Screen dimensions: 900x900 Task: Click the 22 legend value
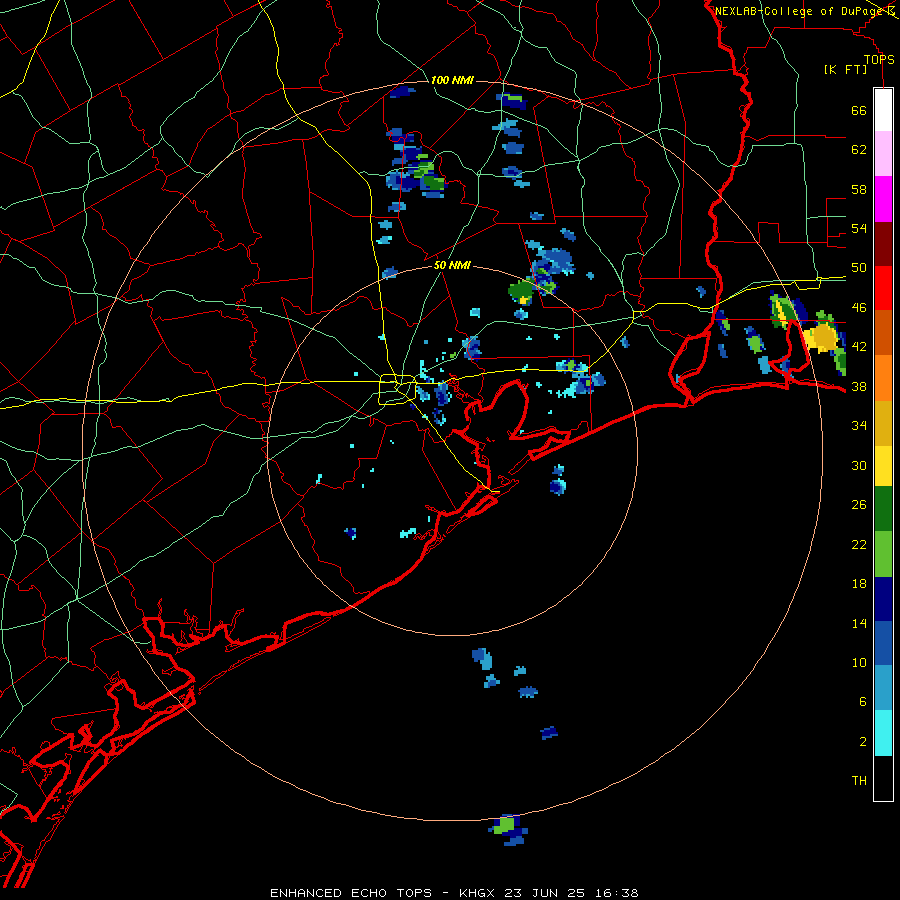pos(859,545)
